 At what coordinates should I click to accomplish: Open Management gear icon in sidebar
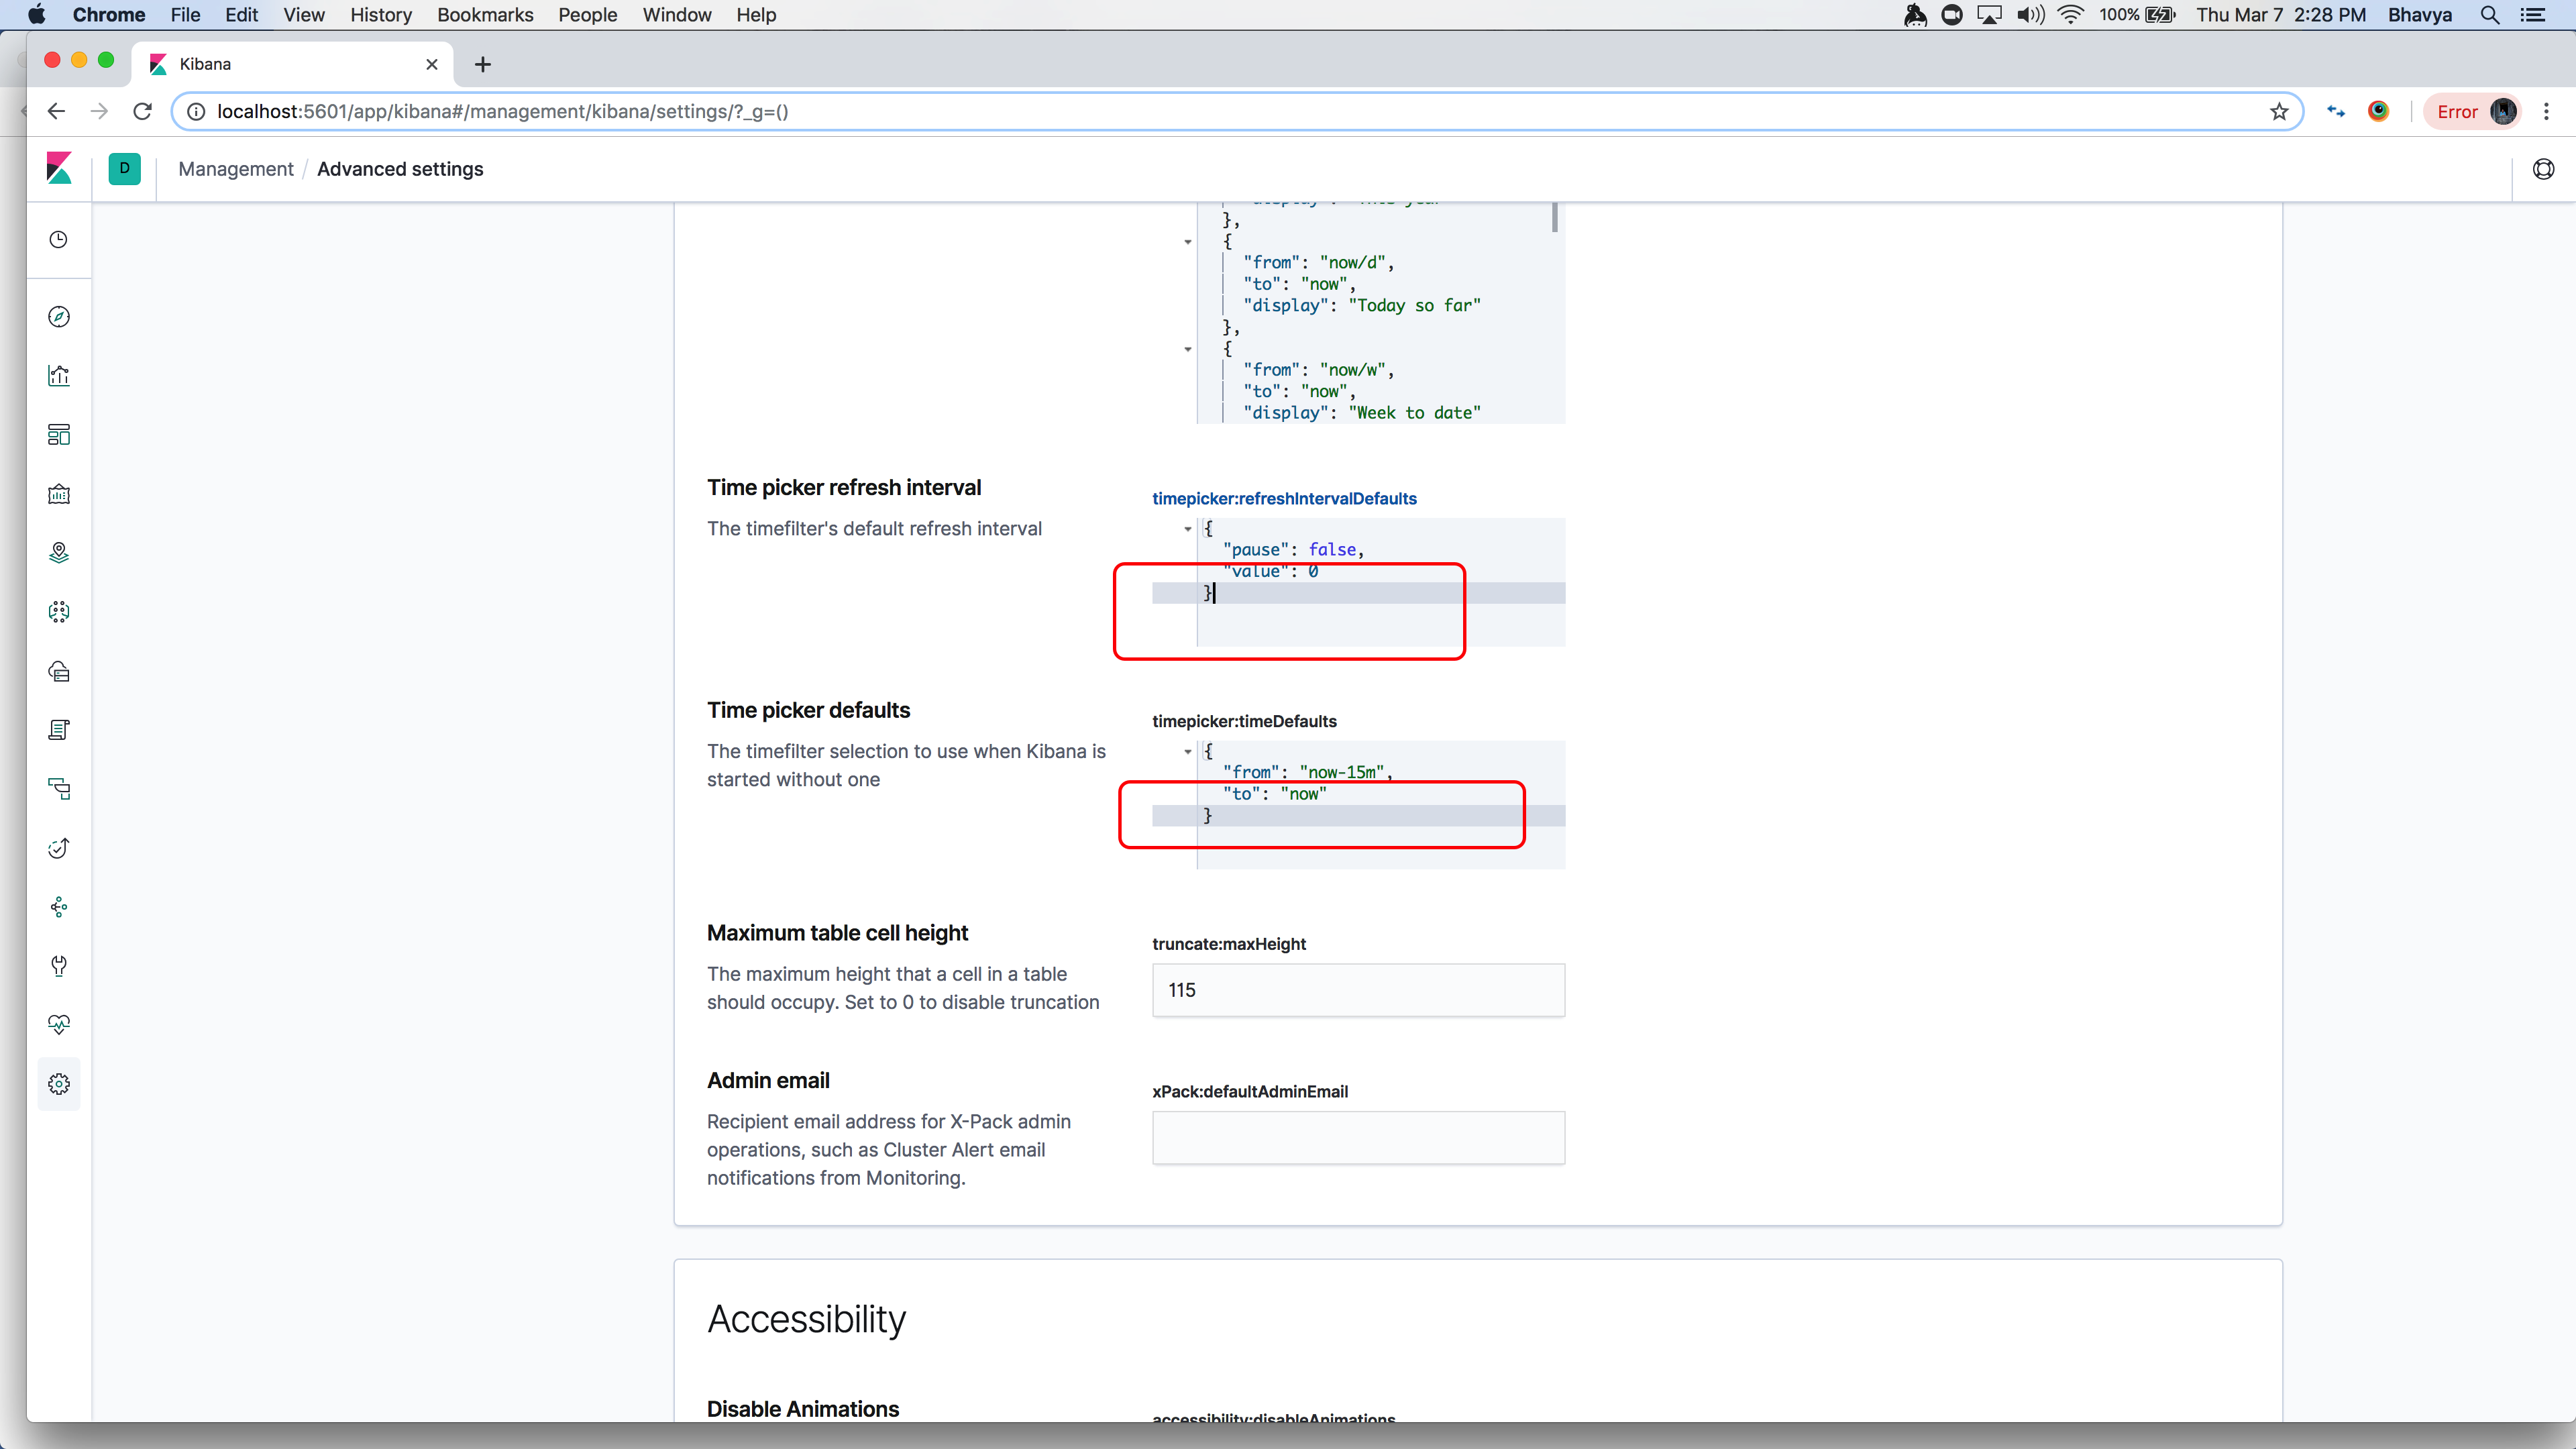tap(59, 1084)
